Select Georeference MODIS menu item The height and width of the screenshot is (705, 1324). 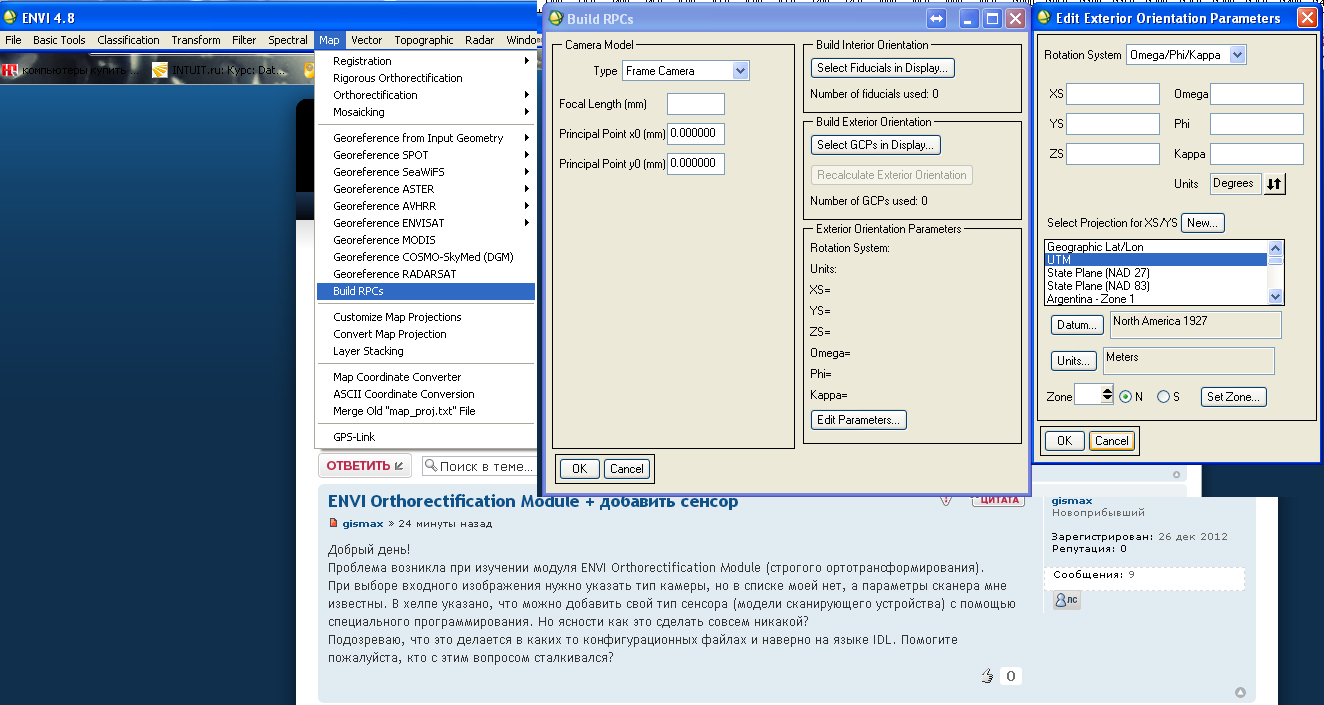tap(426, 240)
